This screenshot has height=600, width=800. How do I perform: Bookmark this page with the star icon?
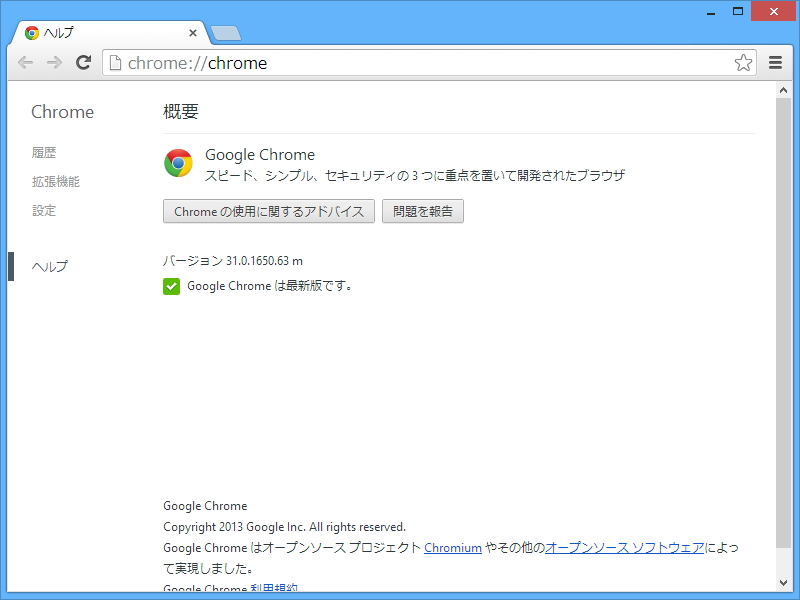[x=743, y=62]
